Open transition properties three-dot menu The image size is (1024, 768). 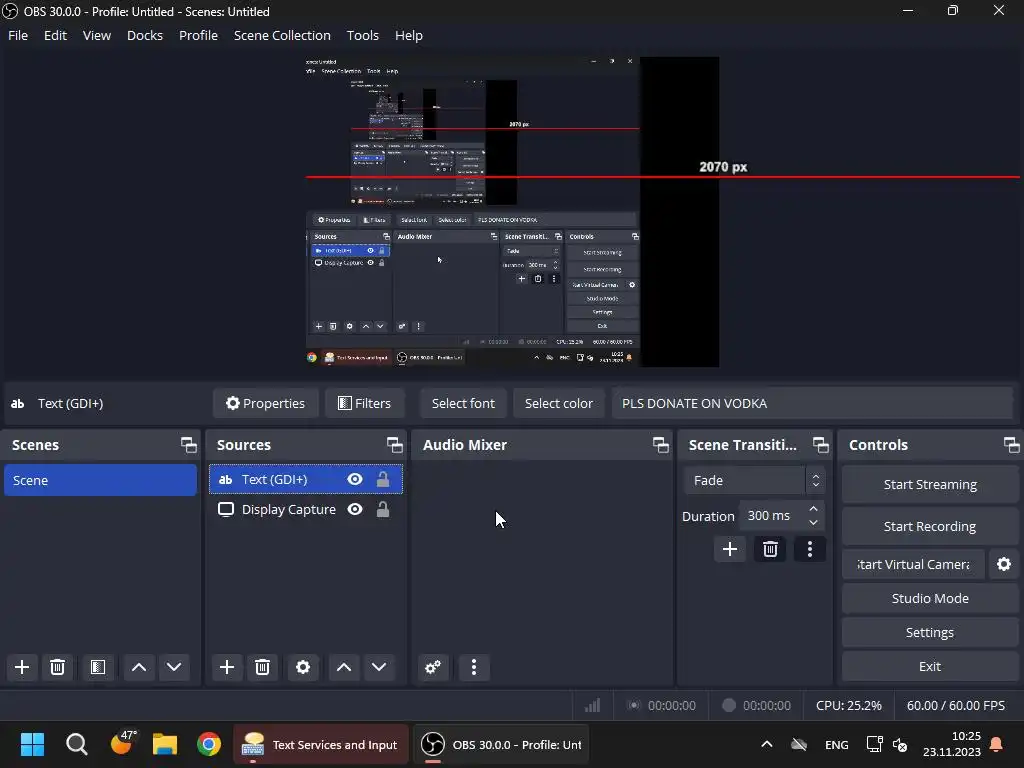[x=810, y=549]
